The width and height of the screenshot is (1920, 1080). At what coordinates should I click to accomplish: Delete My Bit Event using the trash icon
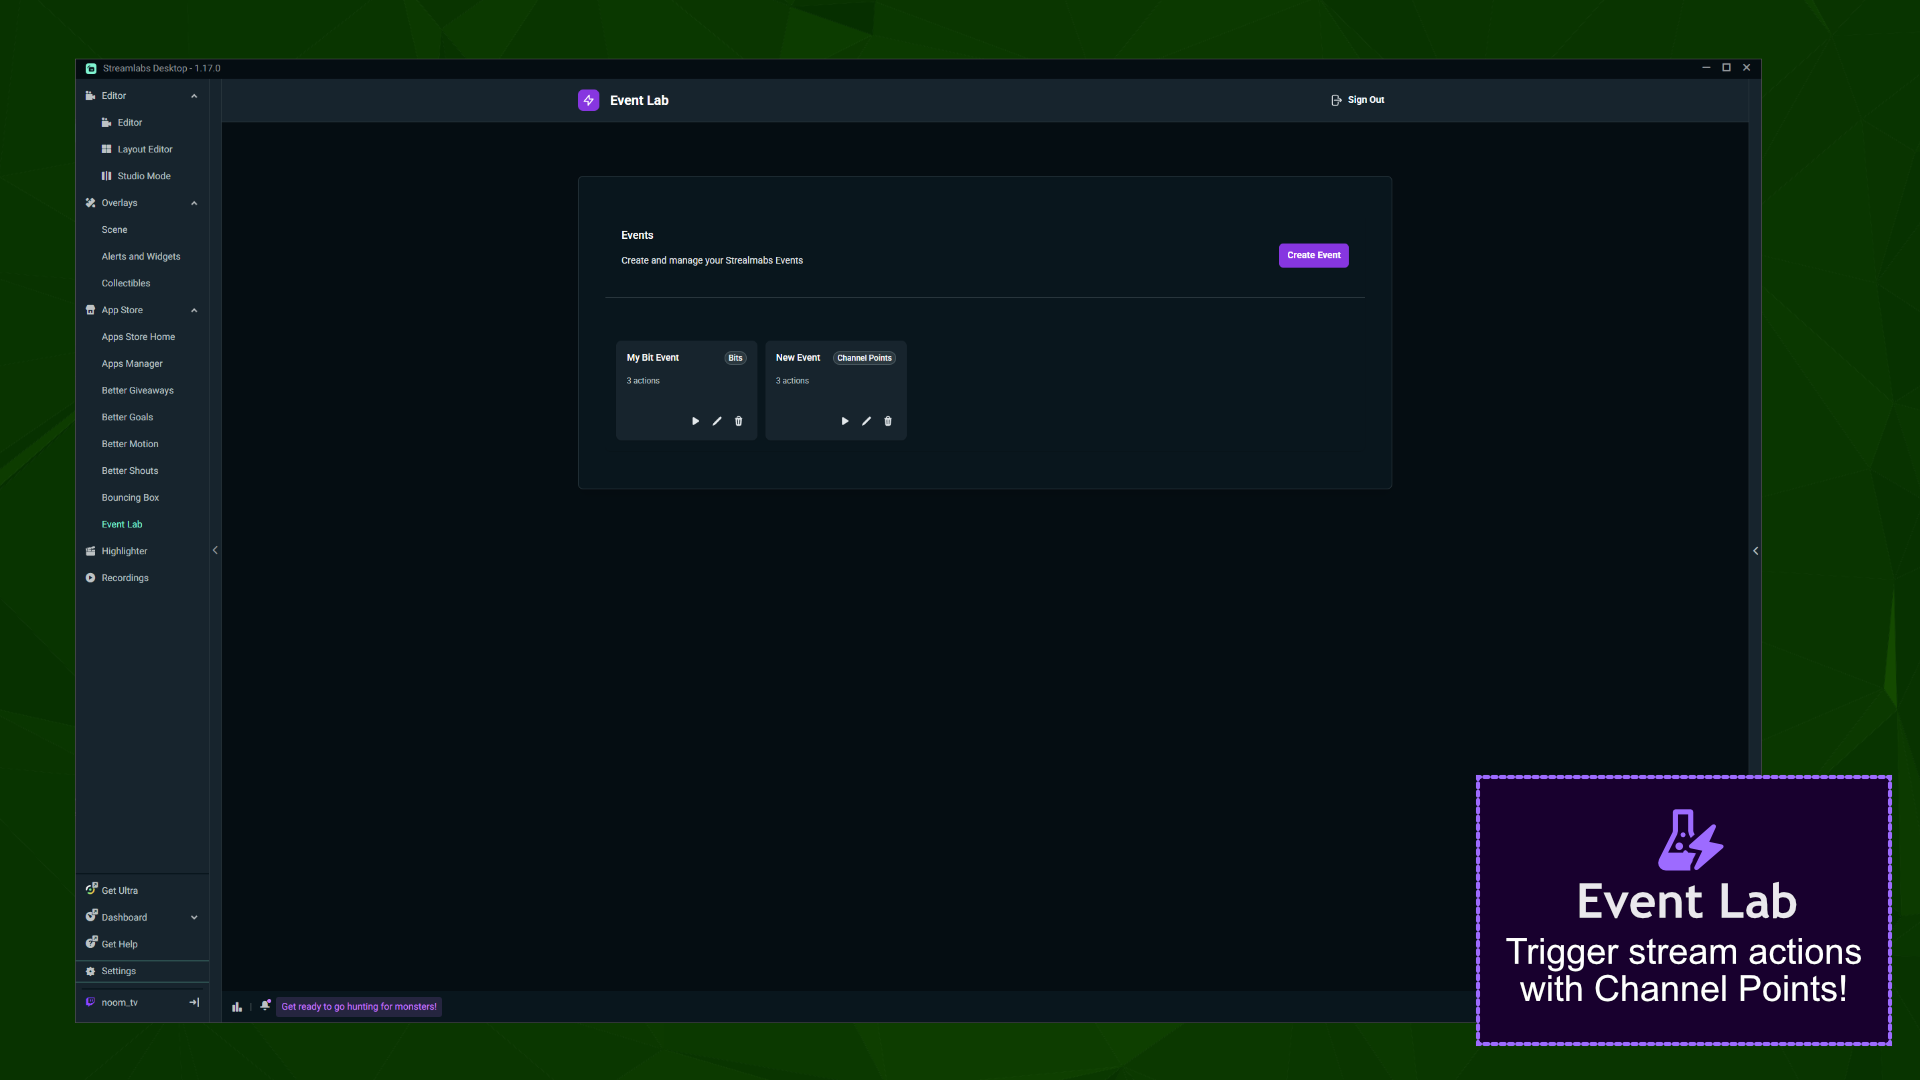(x=738, y=421)
